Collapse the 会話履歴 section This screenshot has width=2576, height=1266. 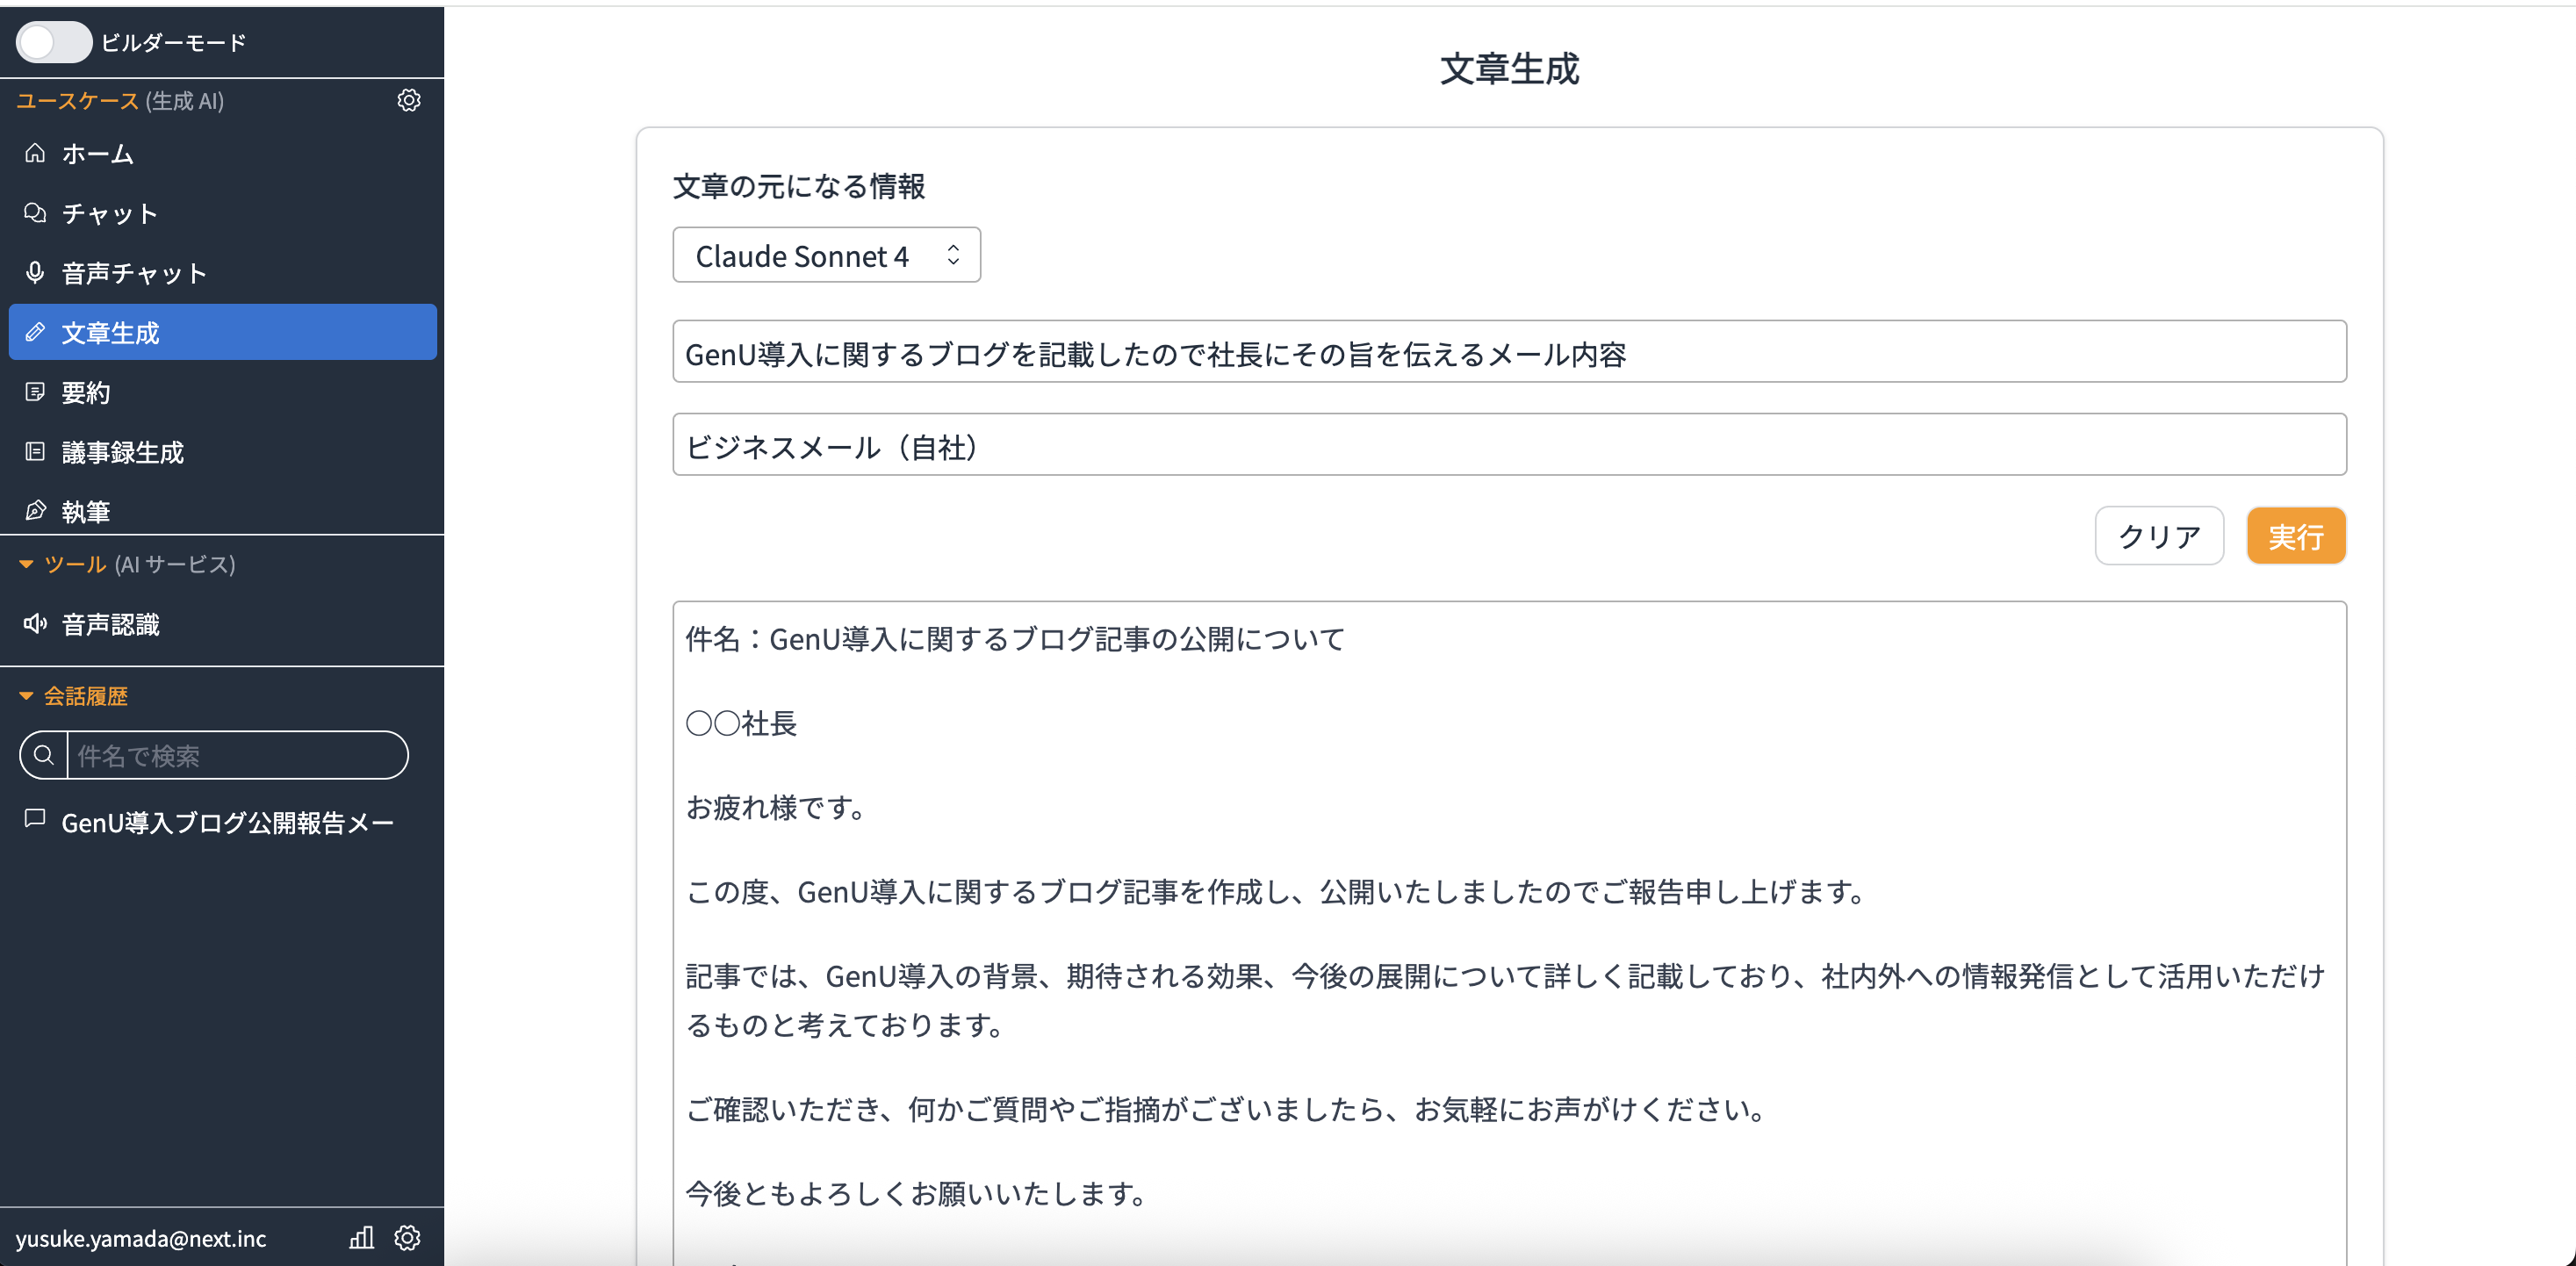click(x=26, y=696)
